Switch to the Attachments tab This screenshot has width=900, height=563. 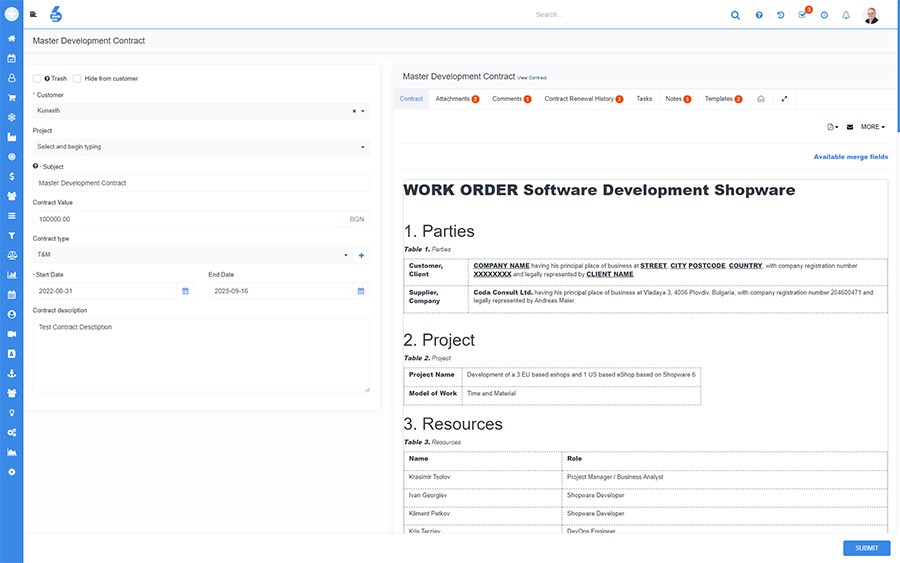(457, 99)
